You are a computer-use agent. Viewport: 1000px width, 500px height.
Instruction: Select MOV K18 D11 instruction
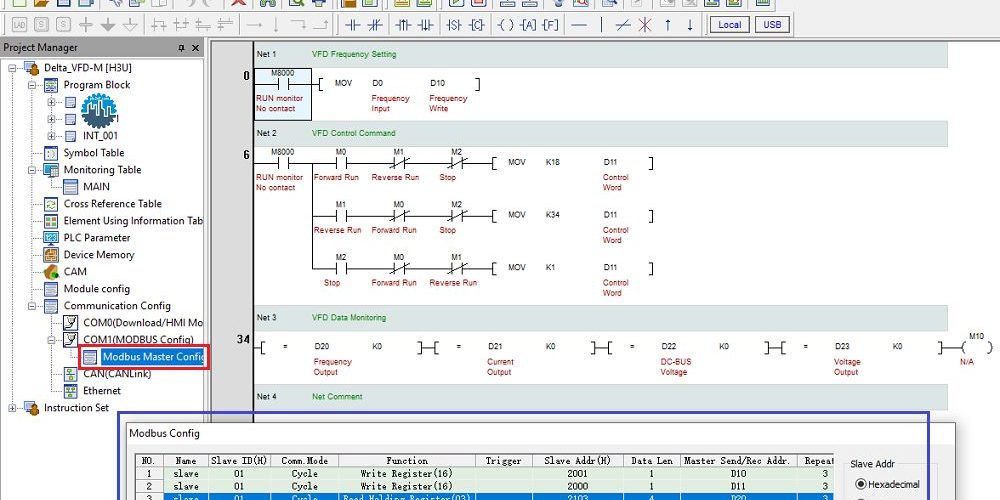pos(572,163)
